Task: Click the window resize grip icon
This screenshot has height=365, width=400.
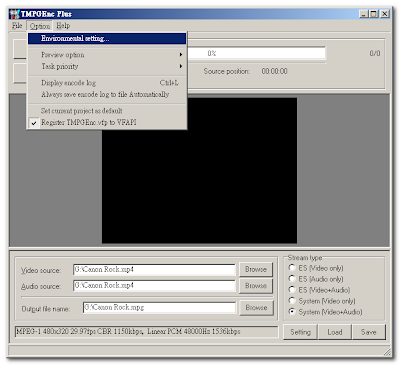Action: pyautogui.click(x=387, y=352)
